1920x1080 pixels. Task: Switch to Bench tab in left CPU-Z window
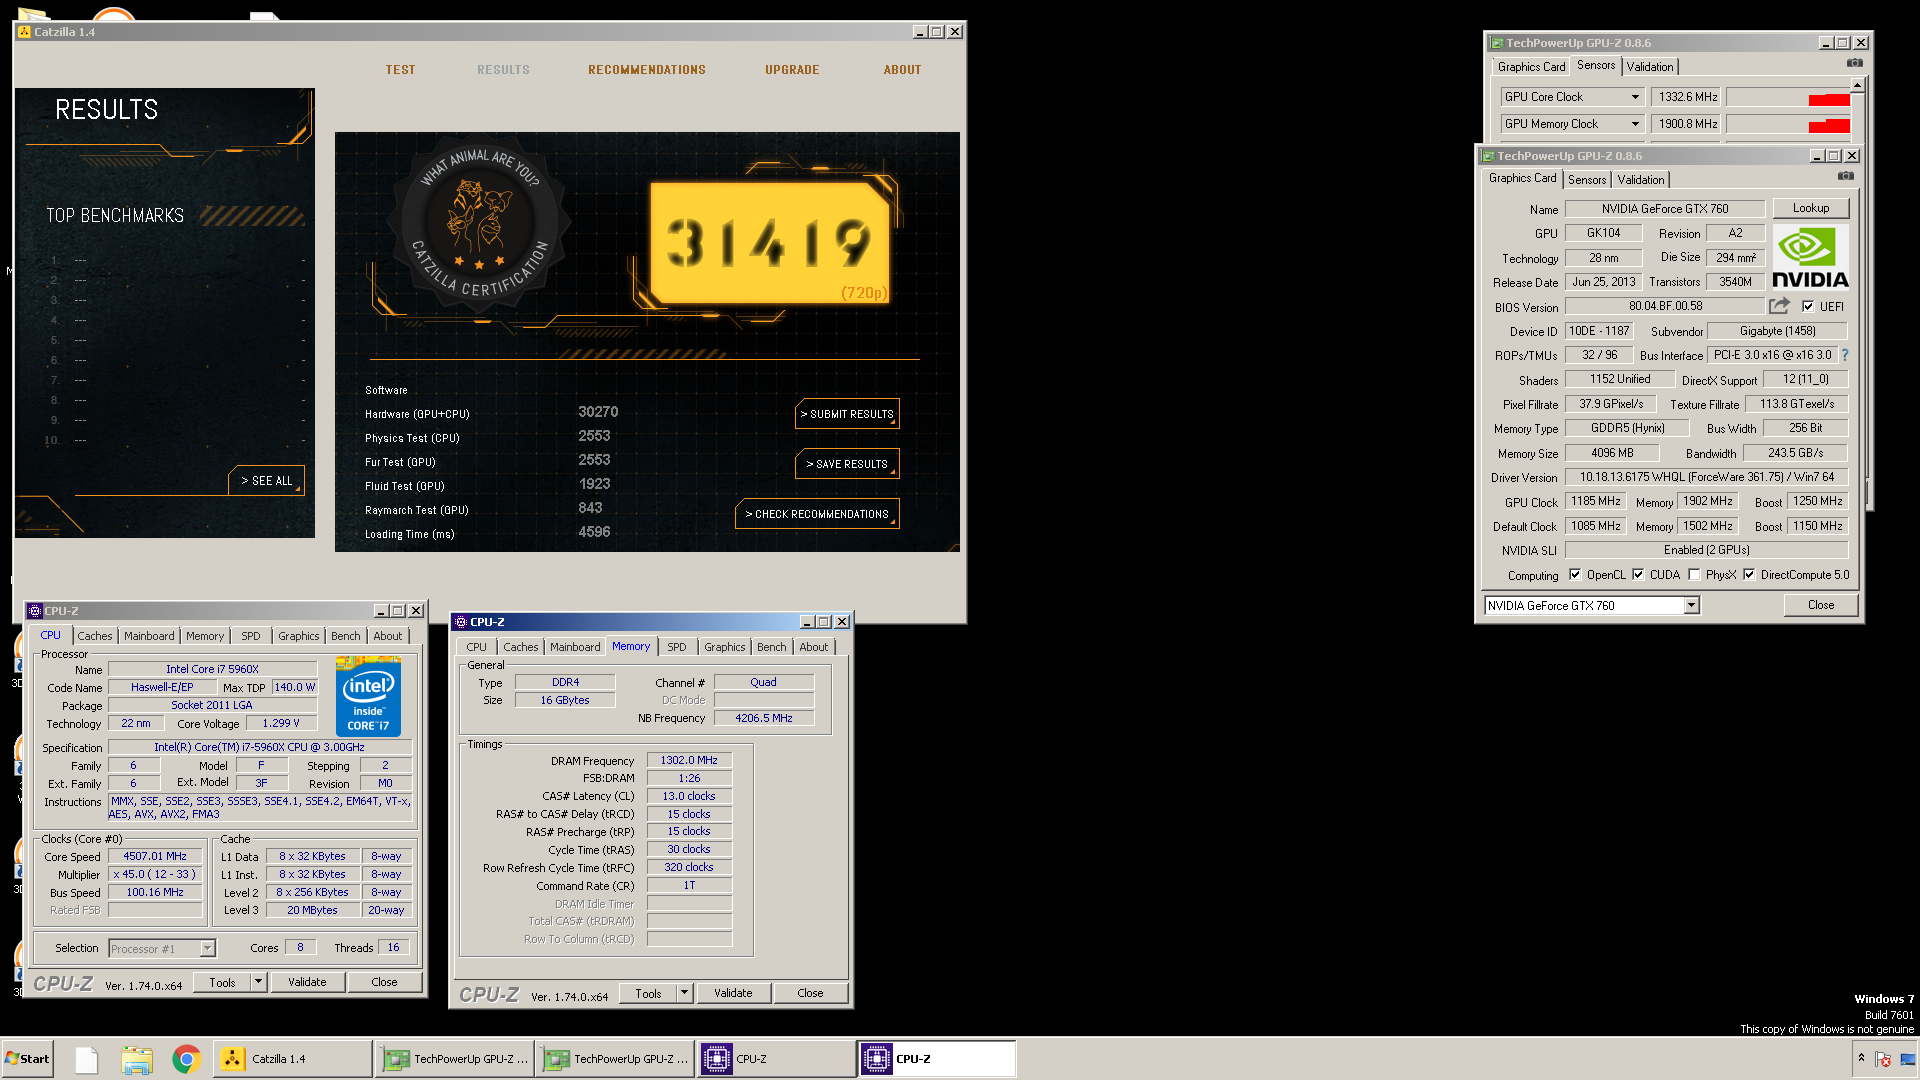click(x=345, y=636)
